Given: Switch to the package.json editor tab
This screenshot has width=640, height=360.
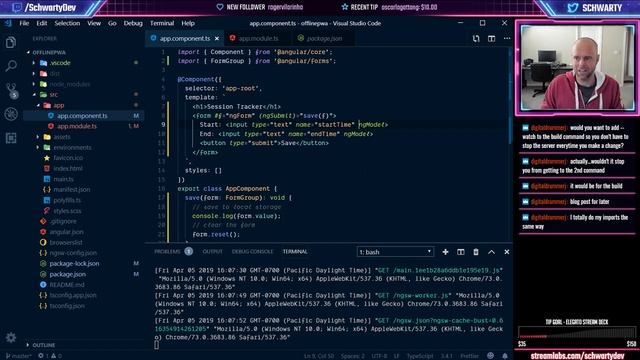Looking at the screenshot, I should click(x=324, y=38).
